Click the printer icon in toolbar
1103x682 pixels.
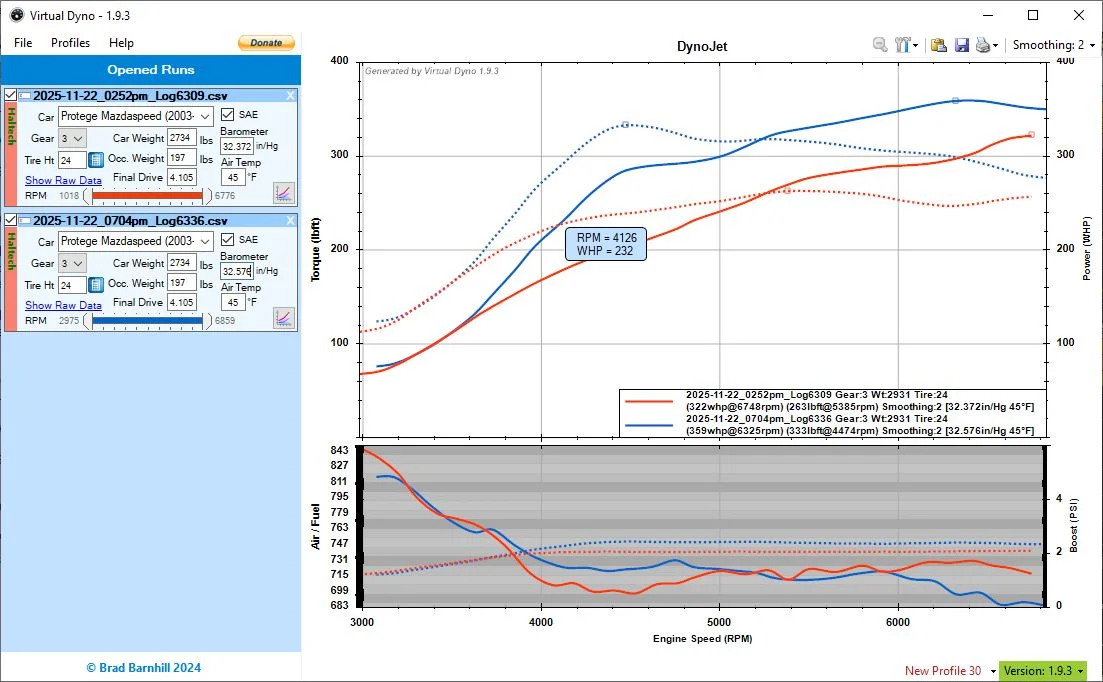click(983, 45)
